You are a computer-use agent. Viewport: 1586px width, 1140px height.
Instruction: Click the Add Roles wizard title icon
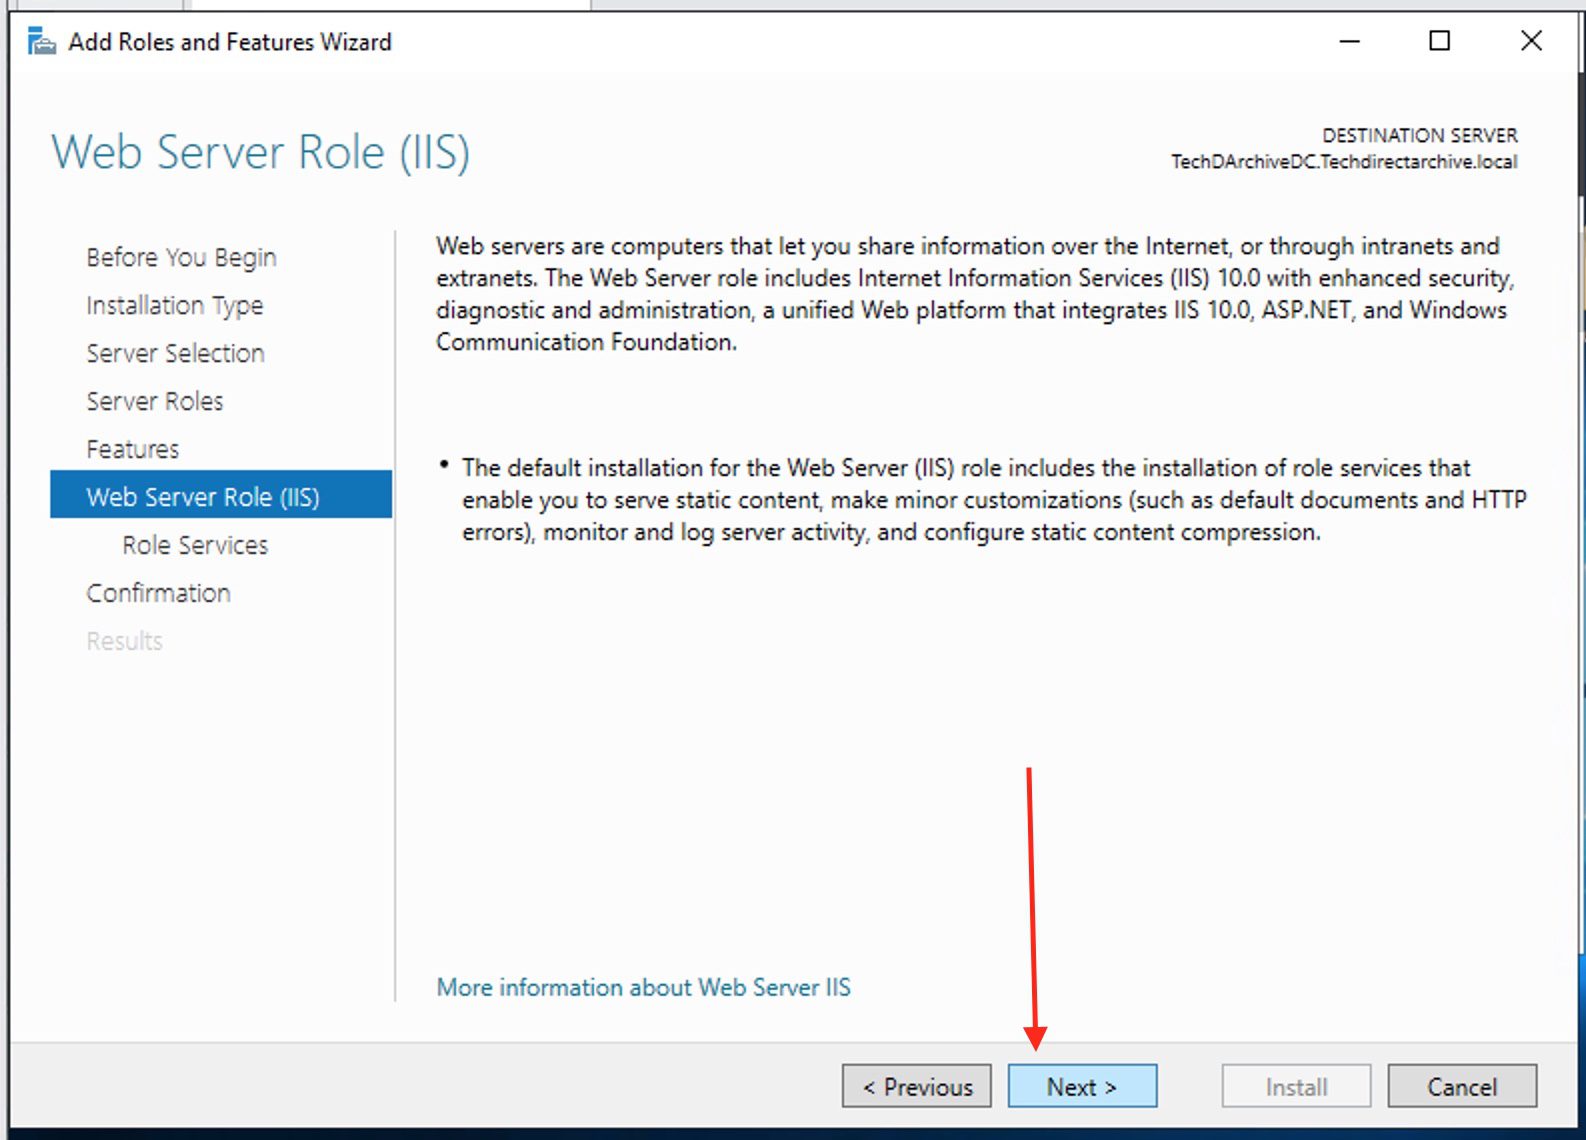click(41, 42)
